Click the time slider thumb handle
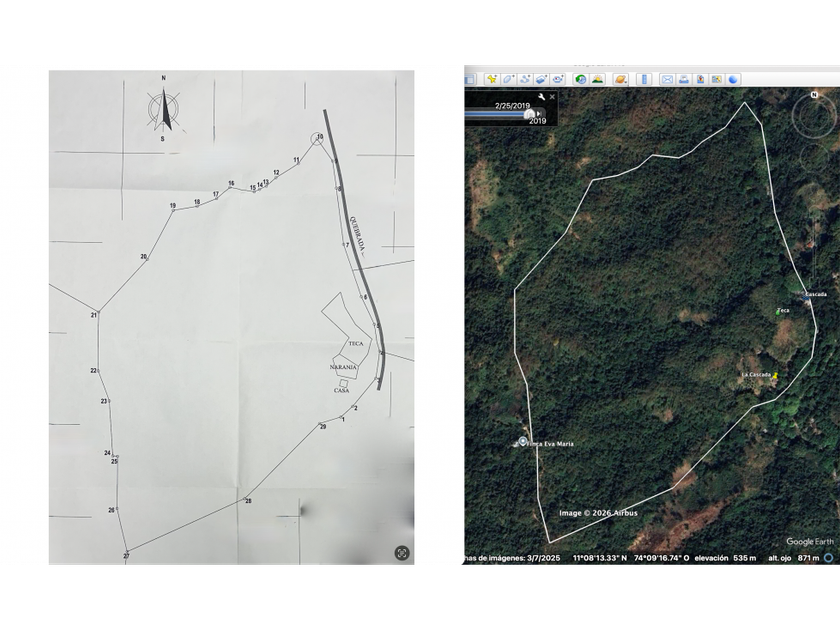The height and width of the screenshot is (630, 840). [530, 113]
